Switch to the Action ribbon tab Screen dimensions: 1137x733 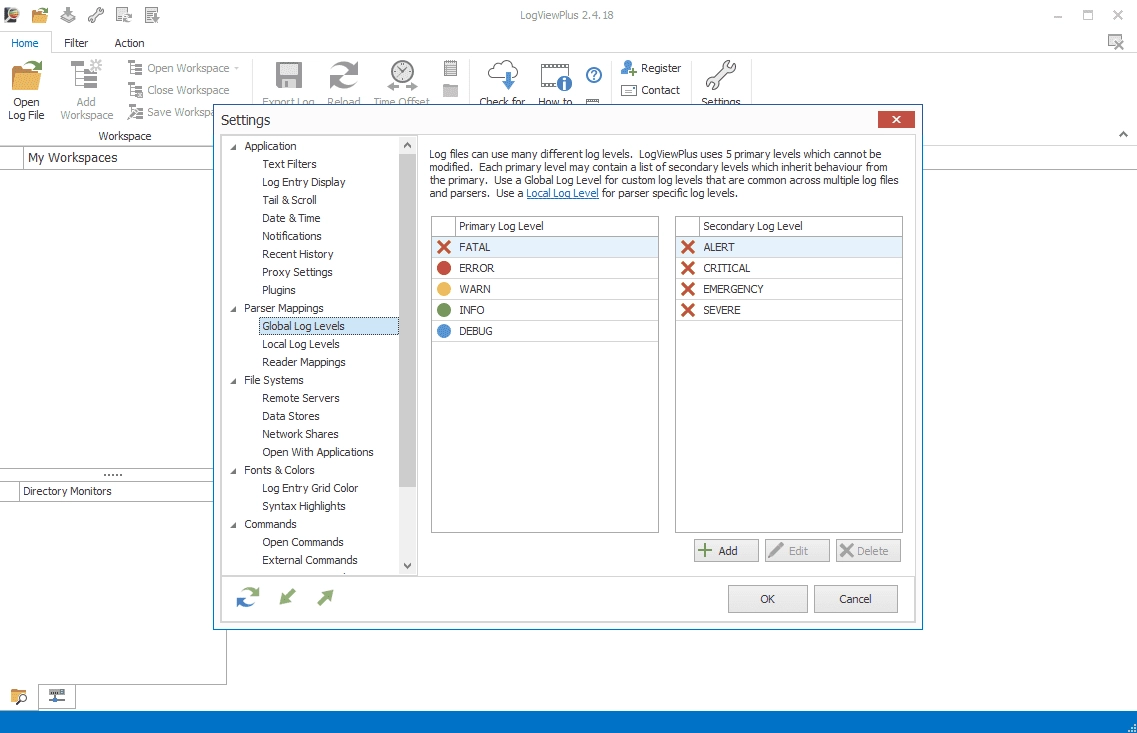[129, 43]
